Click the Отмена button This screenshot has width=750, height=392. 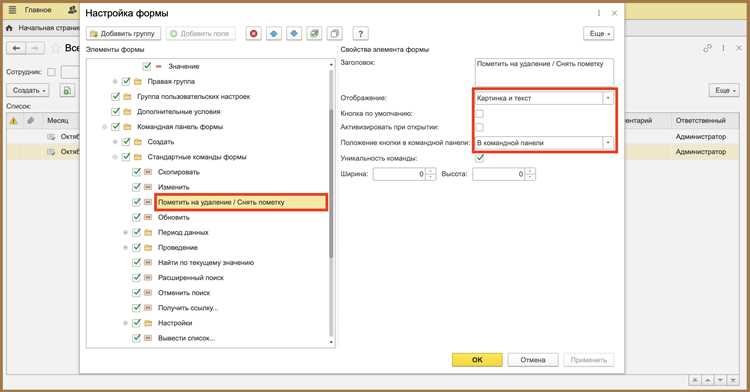[x=533, y=360]
